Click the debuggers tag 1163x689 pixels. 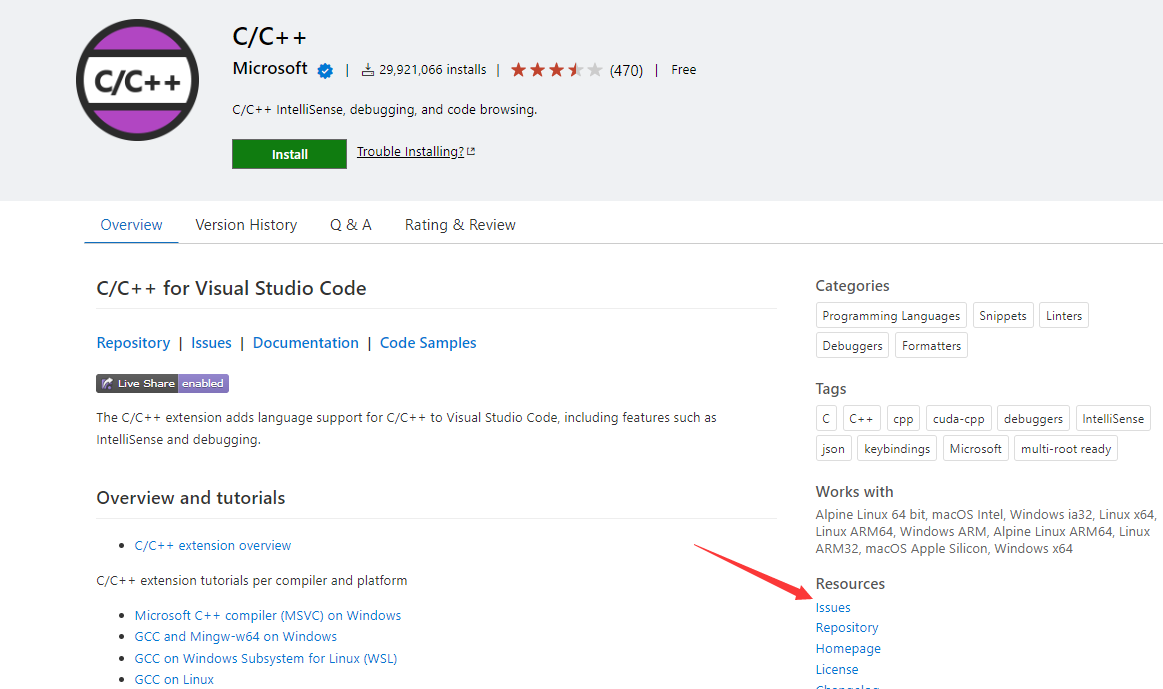tap(1033, 419)
